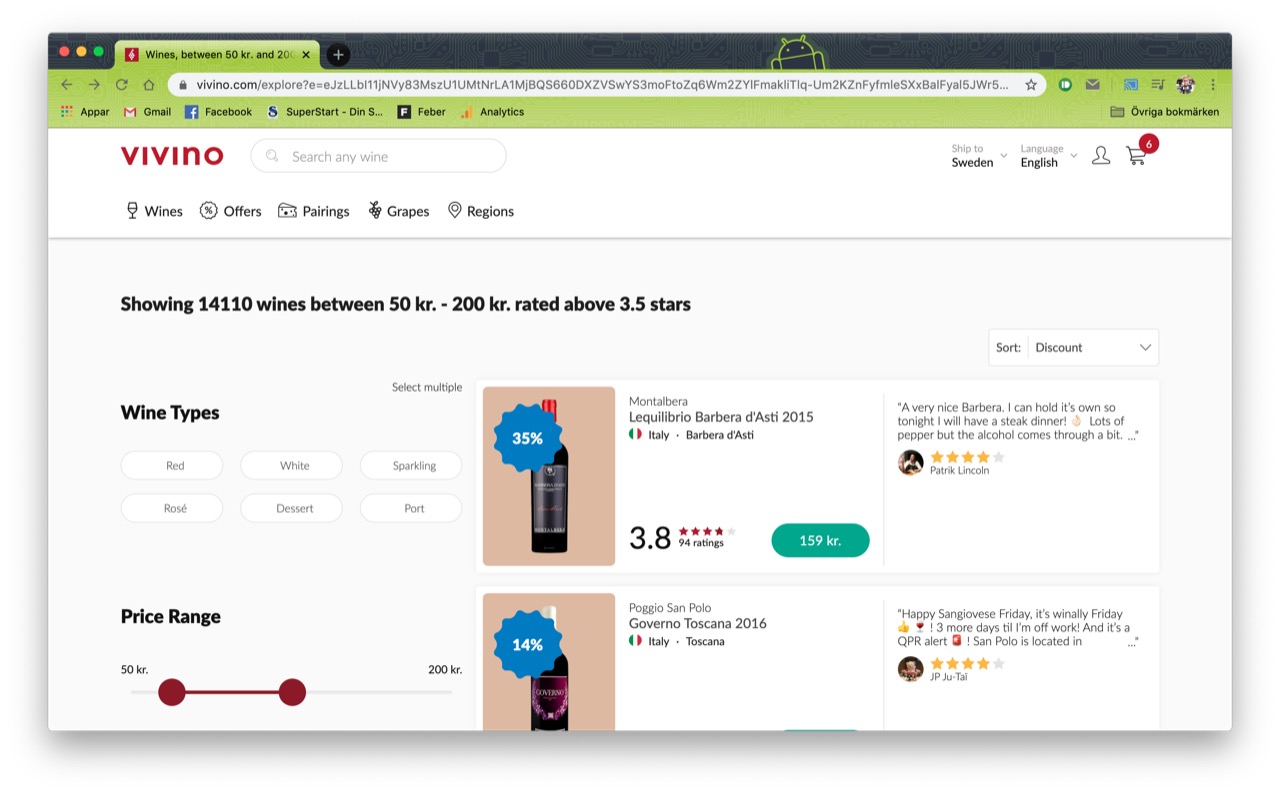Toggle the Red wine type filter
This screenshot has width=1280, height=794.
click(x=172, y=465)
